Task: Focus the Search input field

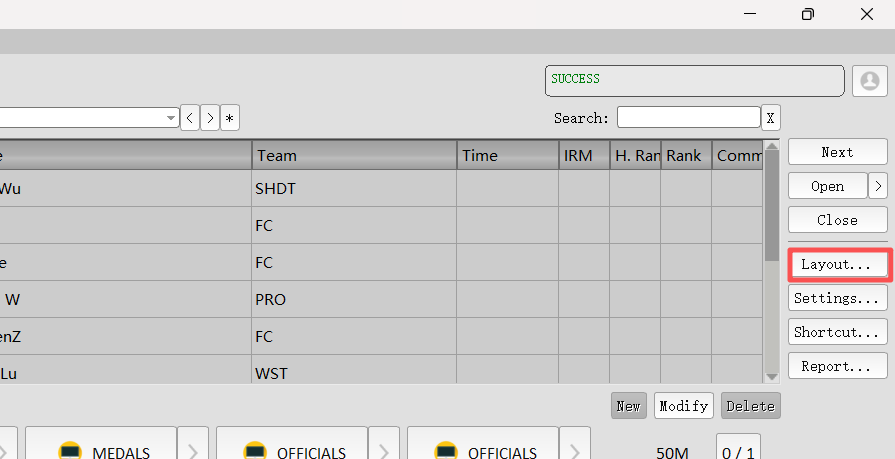Action: tap(688, 118)
